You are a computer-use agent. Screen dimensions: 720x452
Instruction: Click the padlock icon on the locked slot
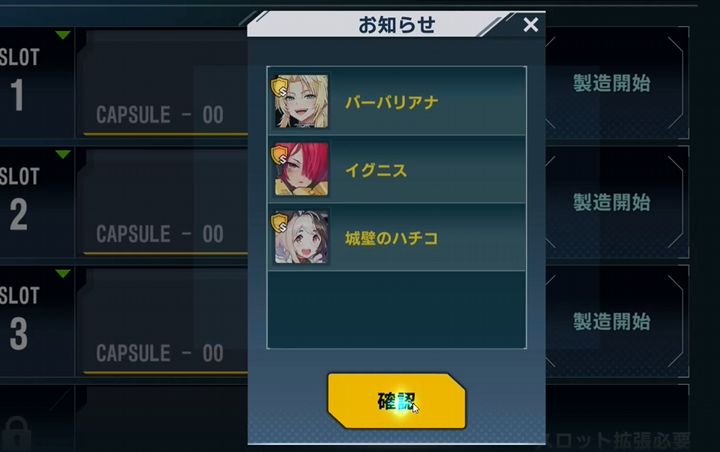click(x=17, y=433)
